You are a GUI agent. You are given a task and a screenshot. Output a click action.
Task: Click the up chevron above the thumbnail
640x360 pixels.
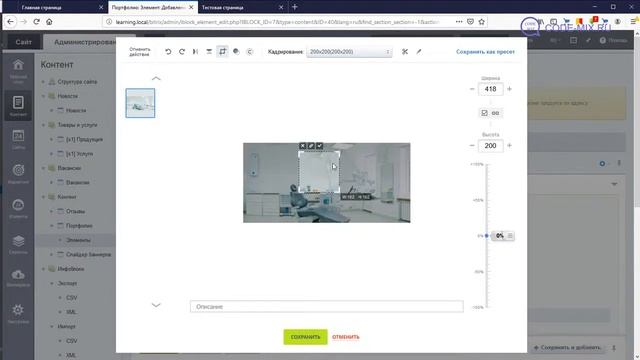pos(156,78)
